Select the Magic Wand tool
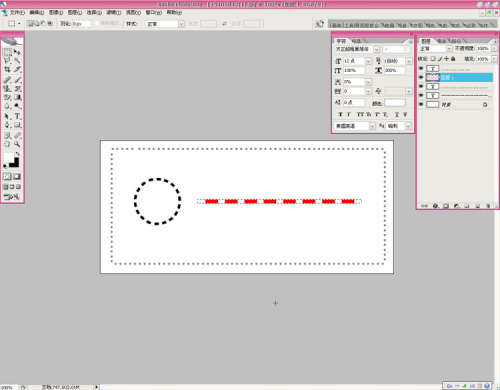This screenshot has width=500, height=390. (17, 61)
